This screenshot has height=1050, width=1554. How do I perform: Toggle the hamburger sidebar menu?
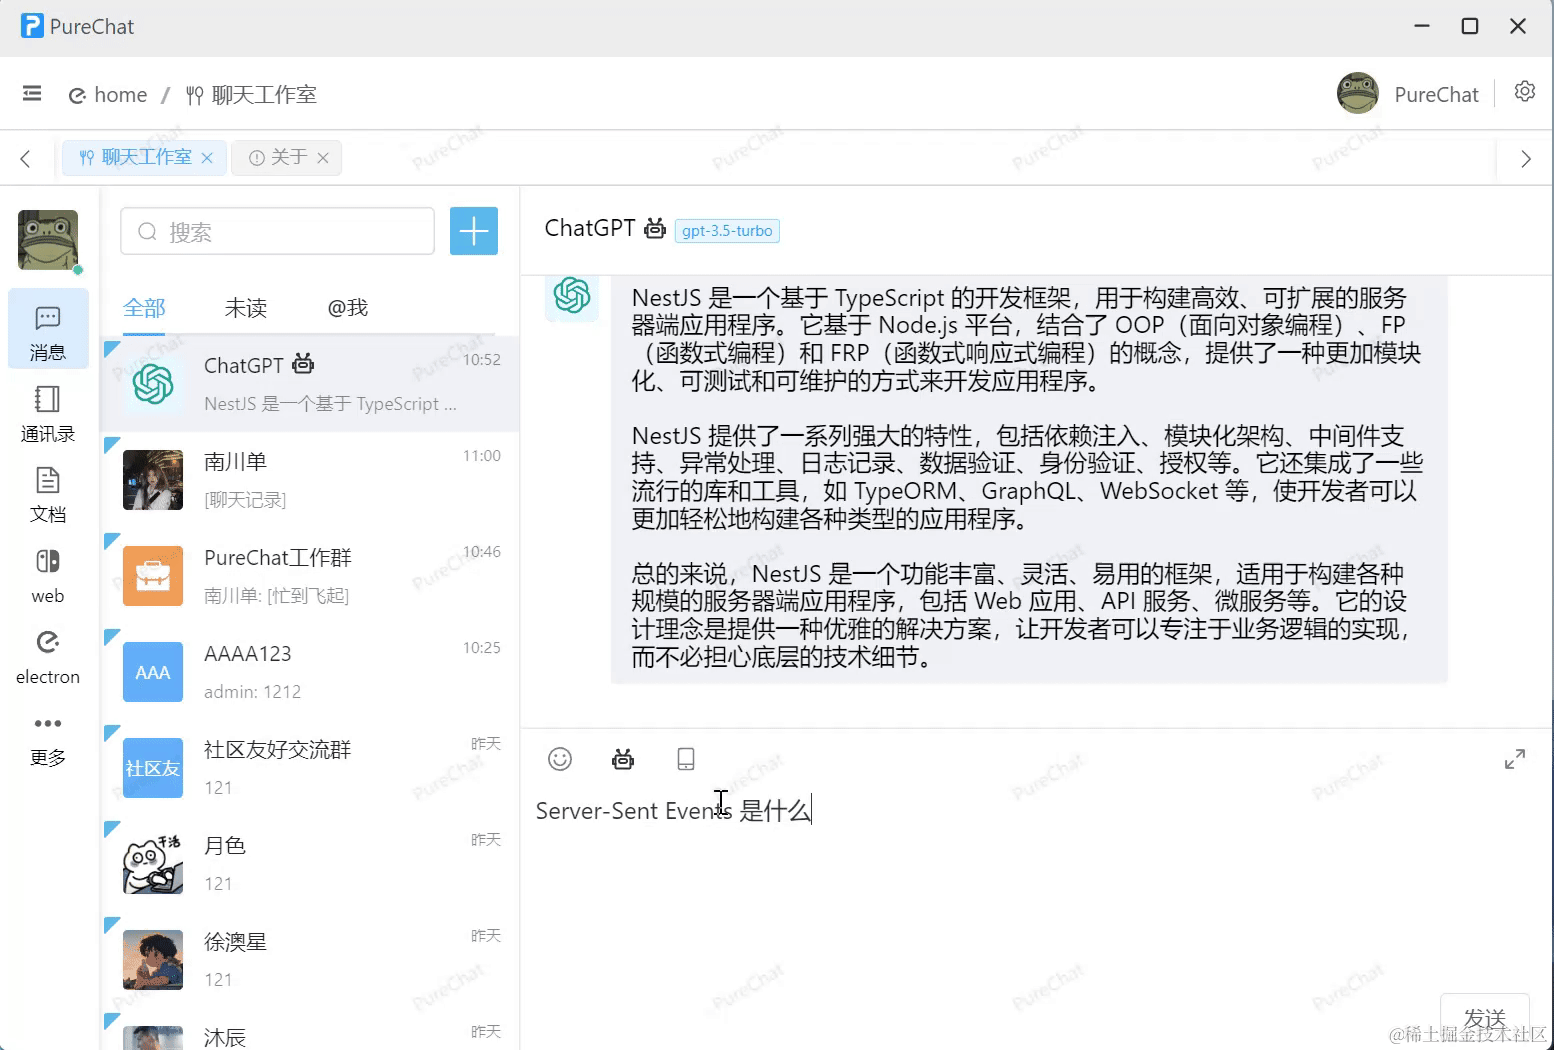tap(32, 94)
